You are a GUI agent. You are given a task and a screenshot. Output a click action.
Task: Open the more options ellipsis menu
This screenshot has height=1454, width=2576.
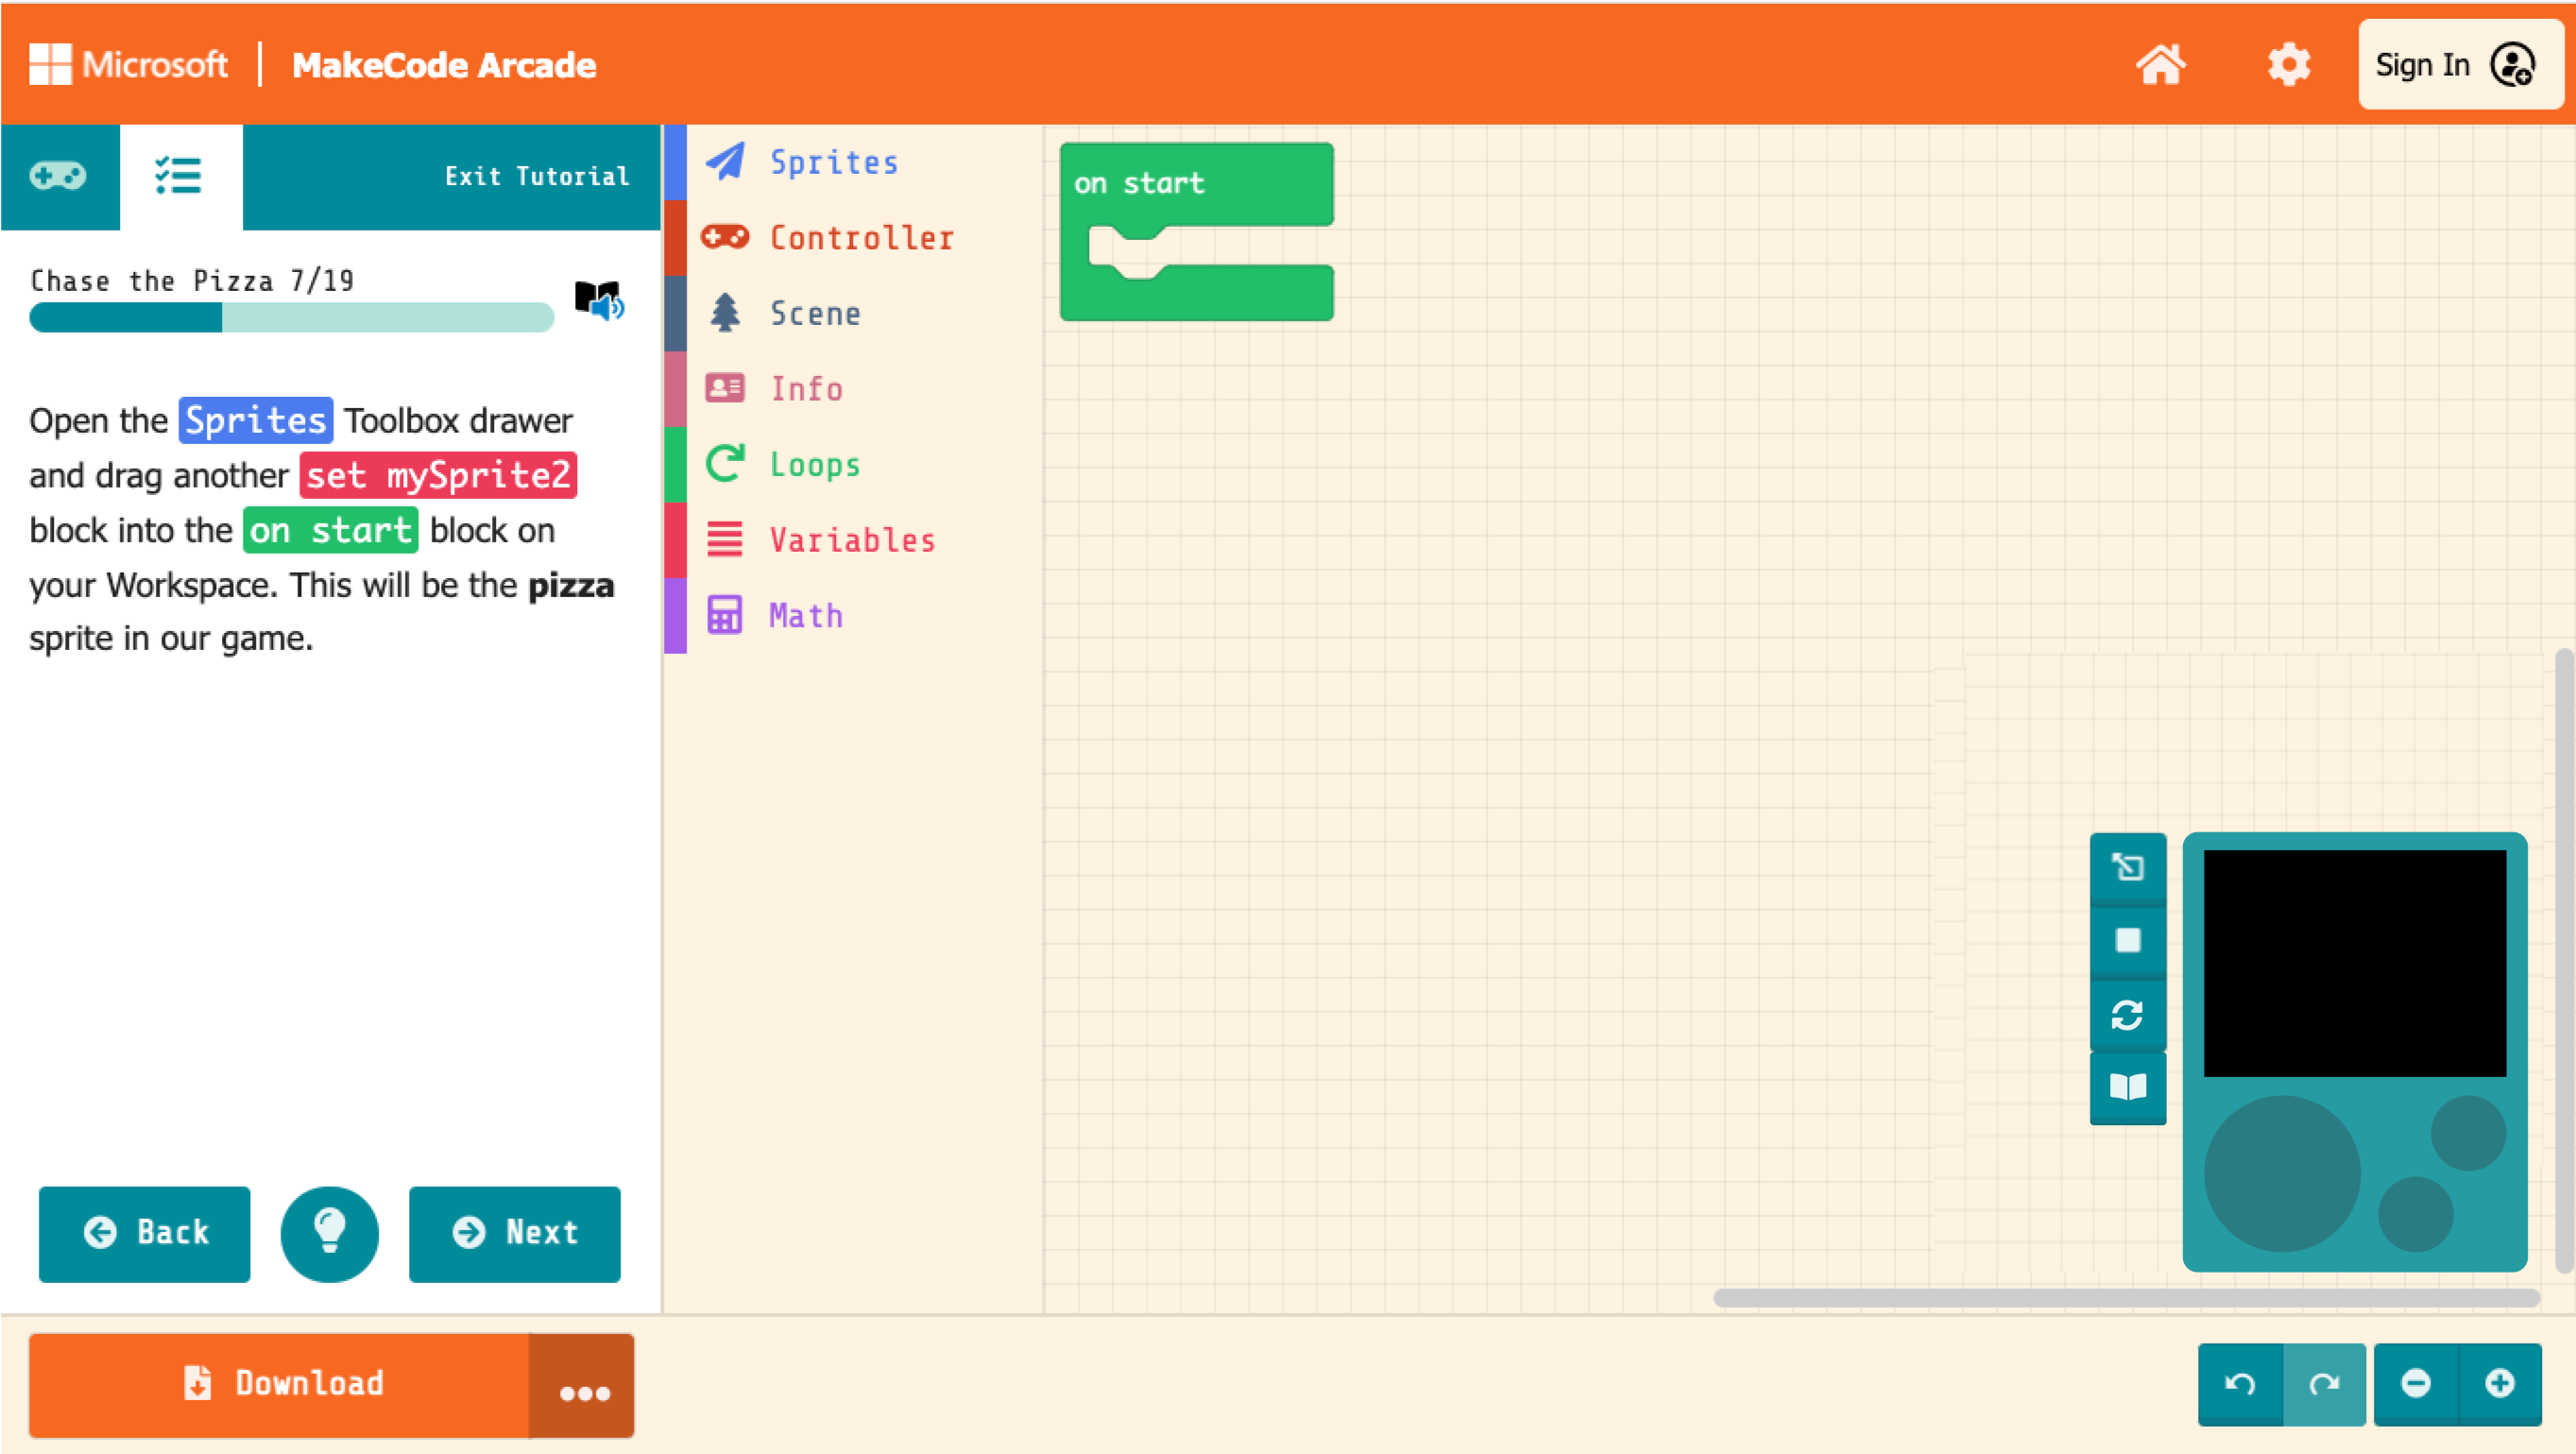(x=582, y=1384)
